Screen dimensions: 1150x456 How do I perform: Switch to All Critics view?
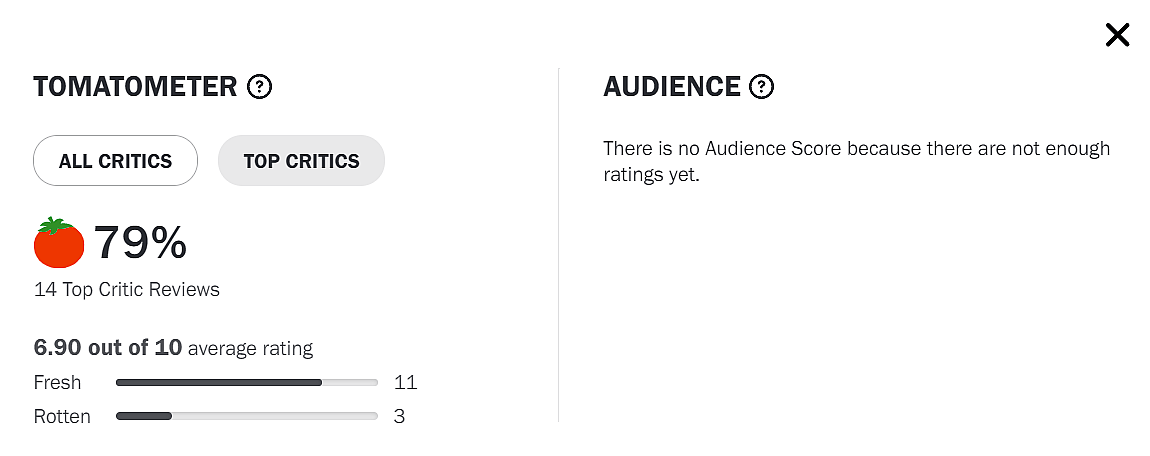pyautogui.click(x=115, y=161)
